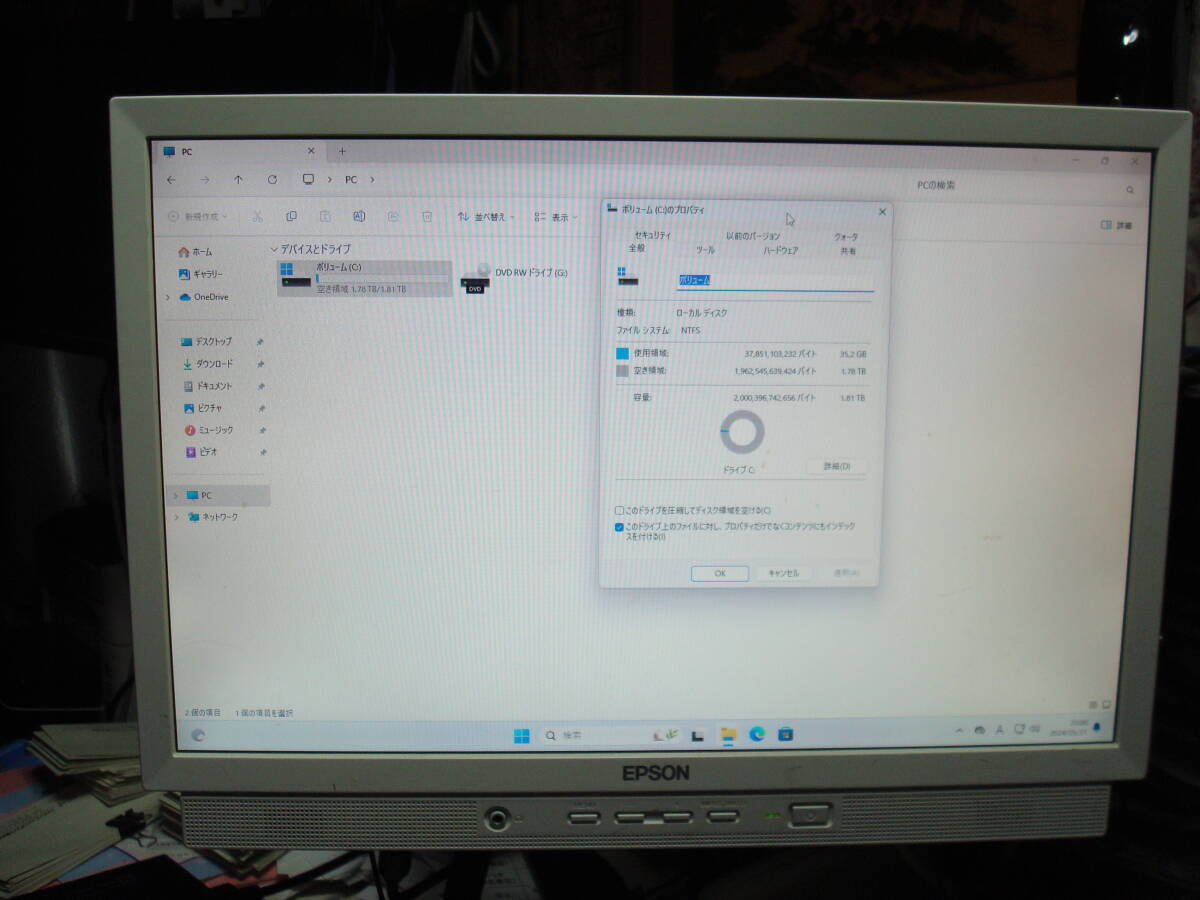Confirm properties with OK
The height and width of the screenshot is (900, 1200).
(x=720, y=574)
